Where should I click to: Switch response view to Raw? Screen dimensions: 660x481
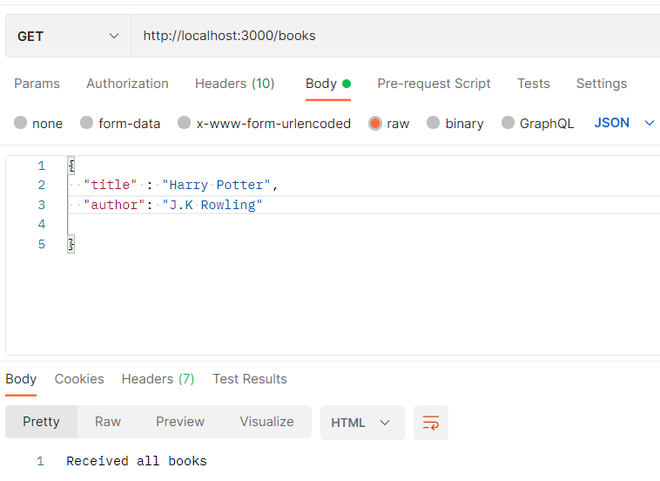(108, 422)
